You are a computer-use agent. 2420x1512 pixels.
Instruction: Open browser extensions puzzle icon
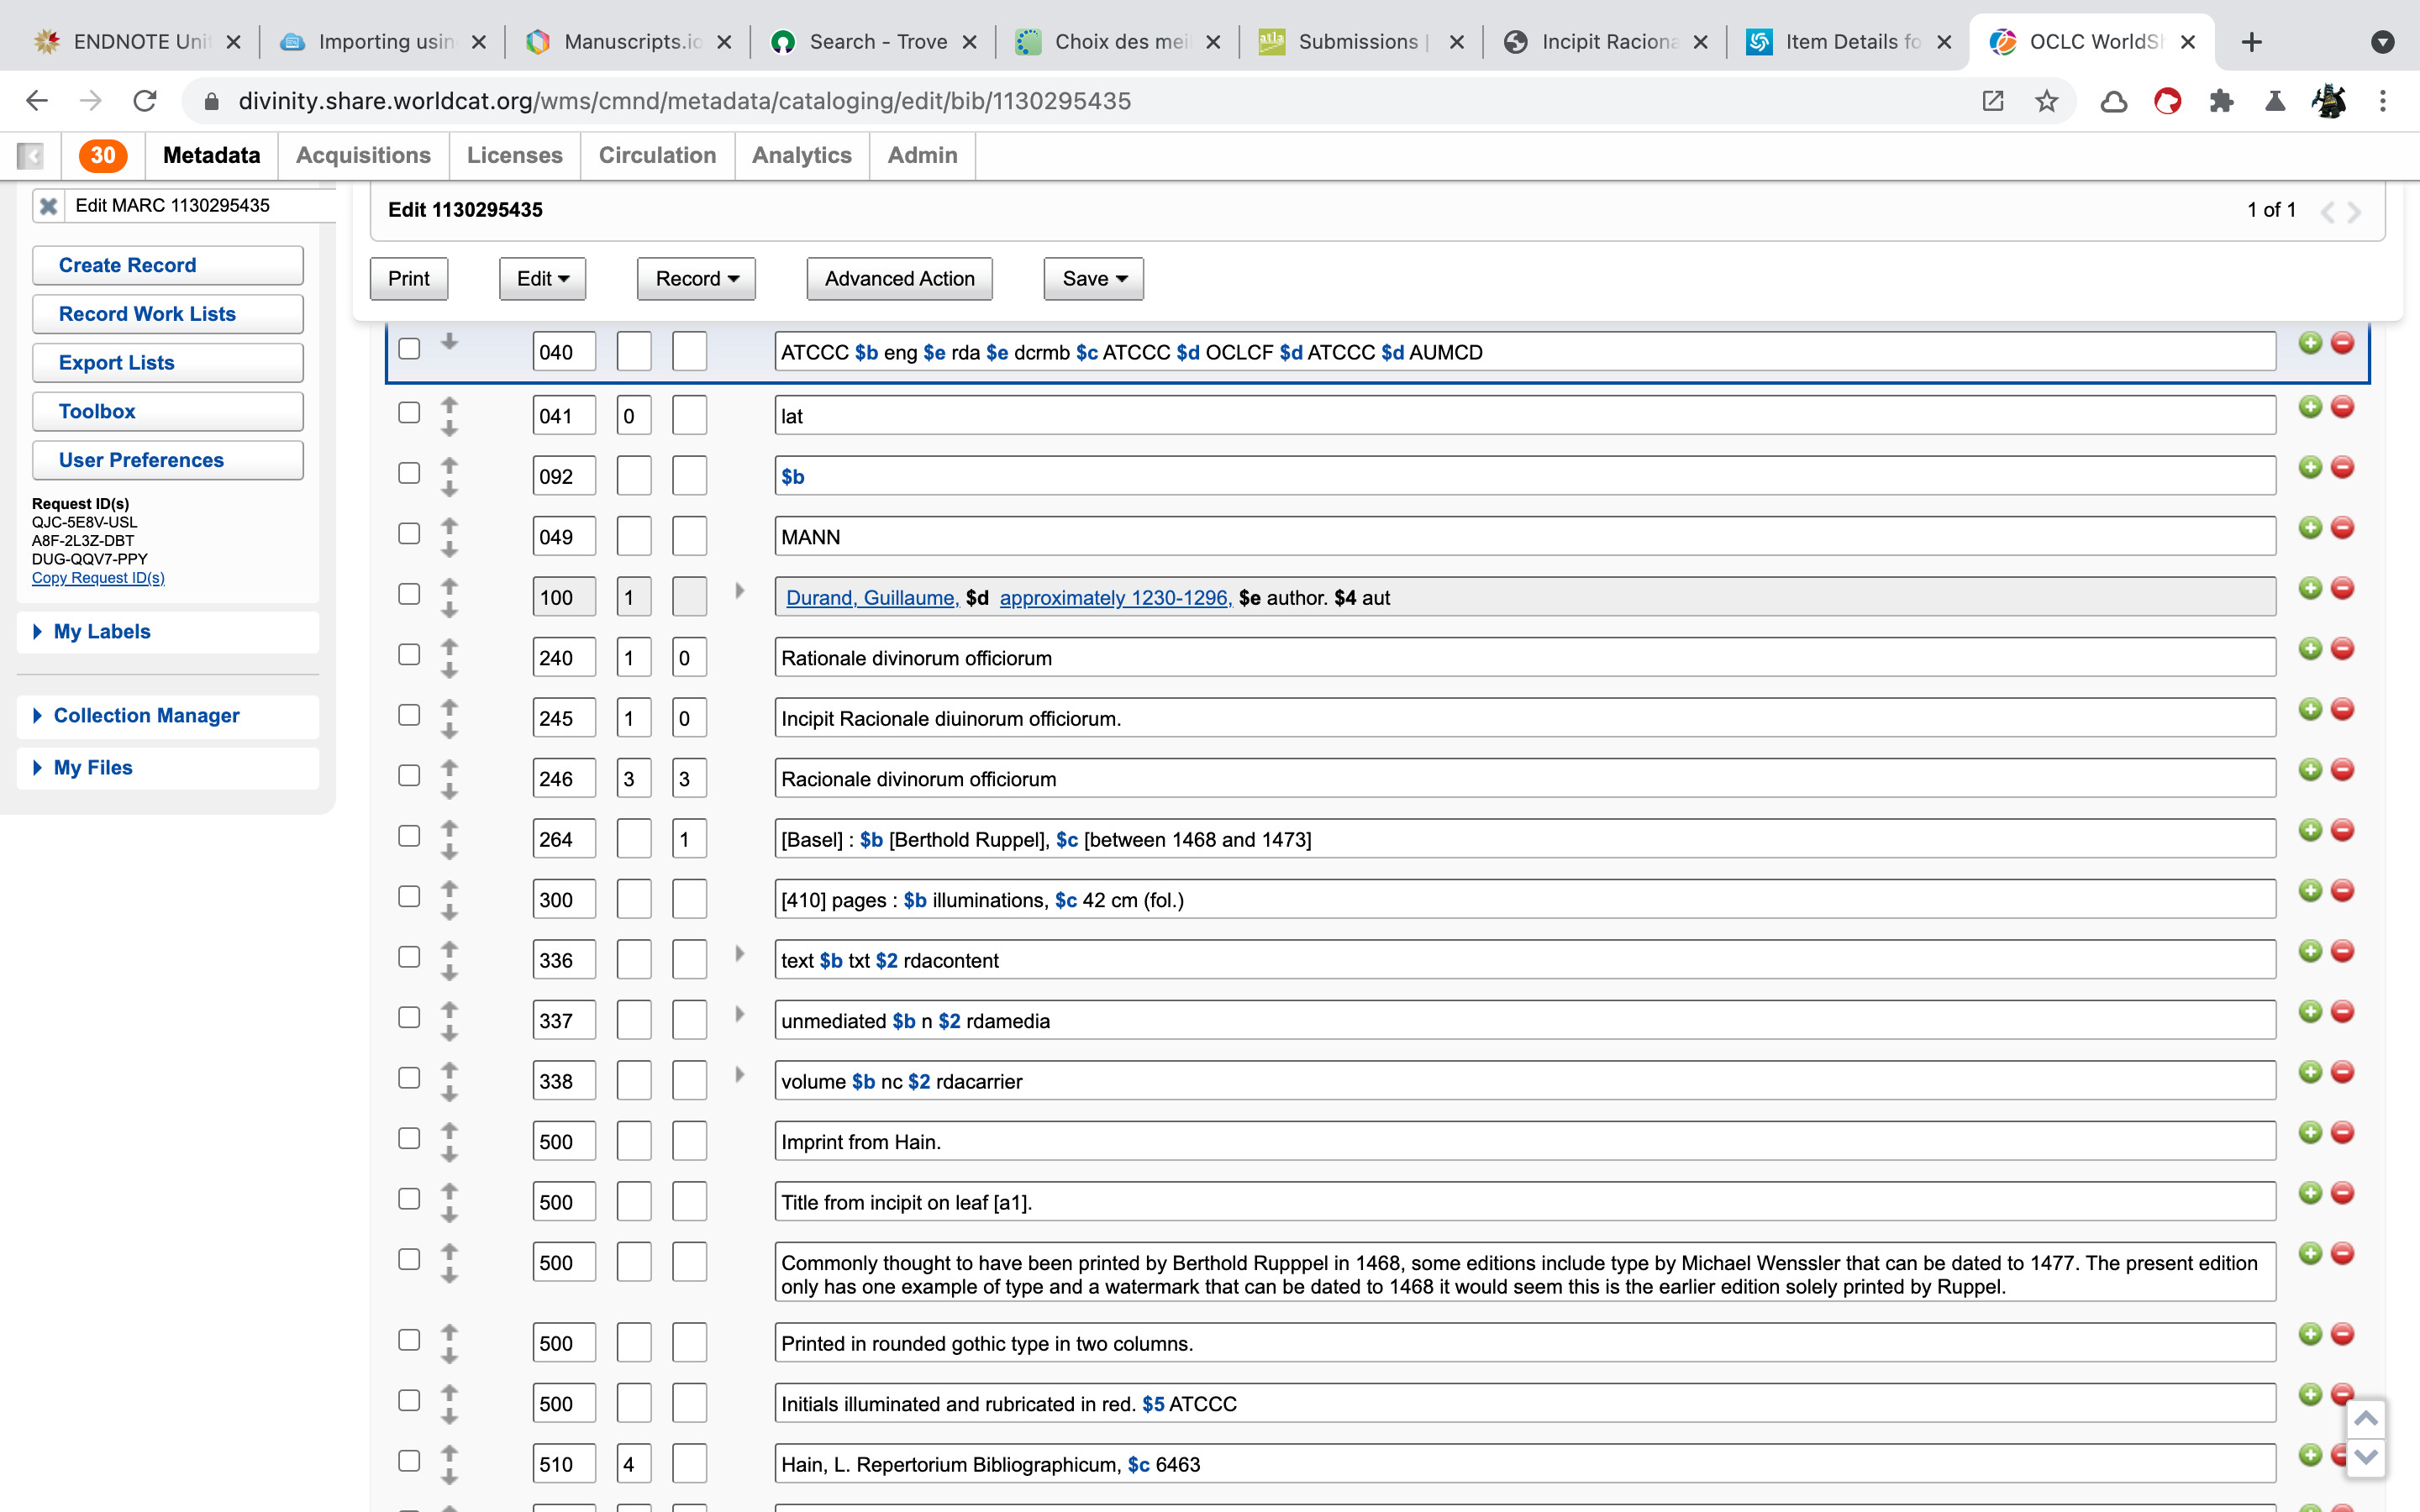(x=2221, y=101)
